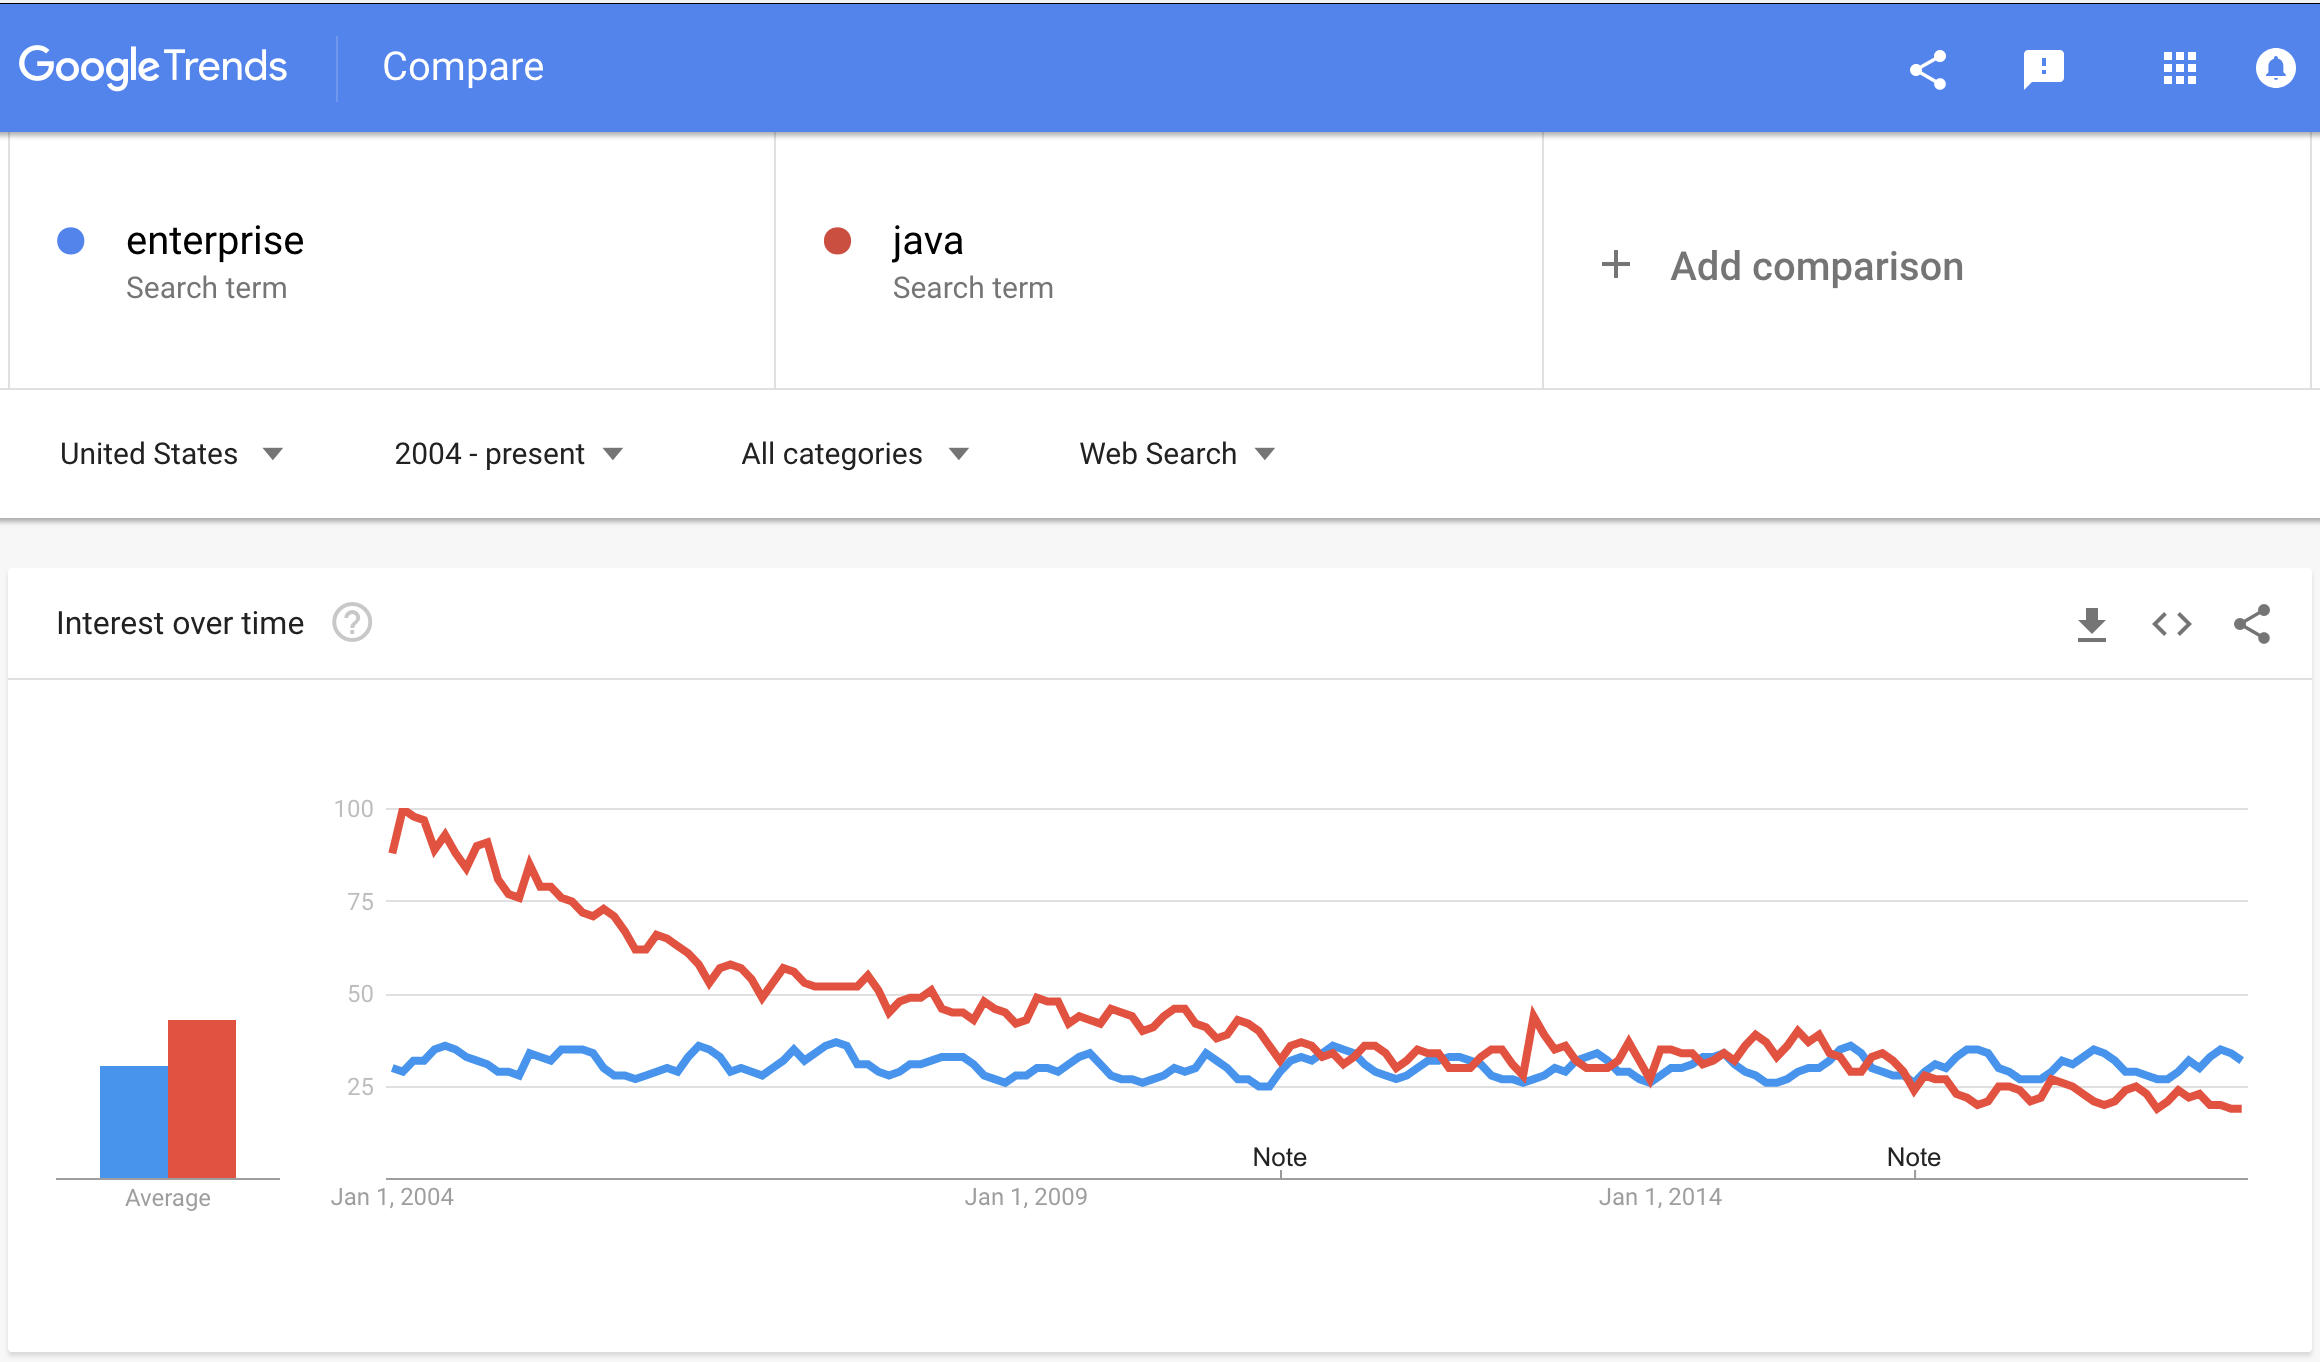
Task: Open the send feedback icon
Action: click(x=2043, y=69)
